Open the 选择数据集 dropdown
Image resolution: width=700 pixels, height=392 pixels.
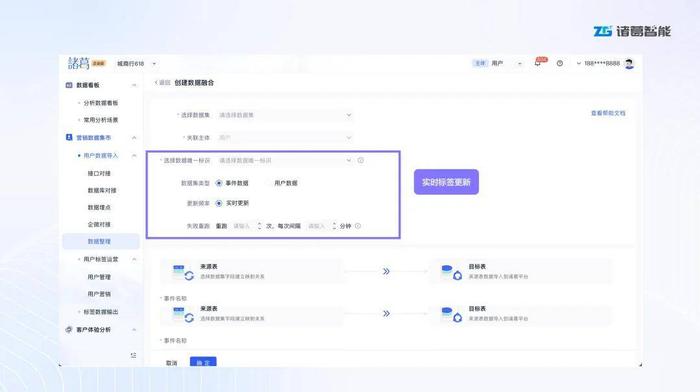pos(285,115)
